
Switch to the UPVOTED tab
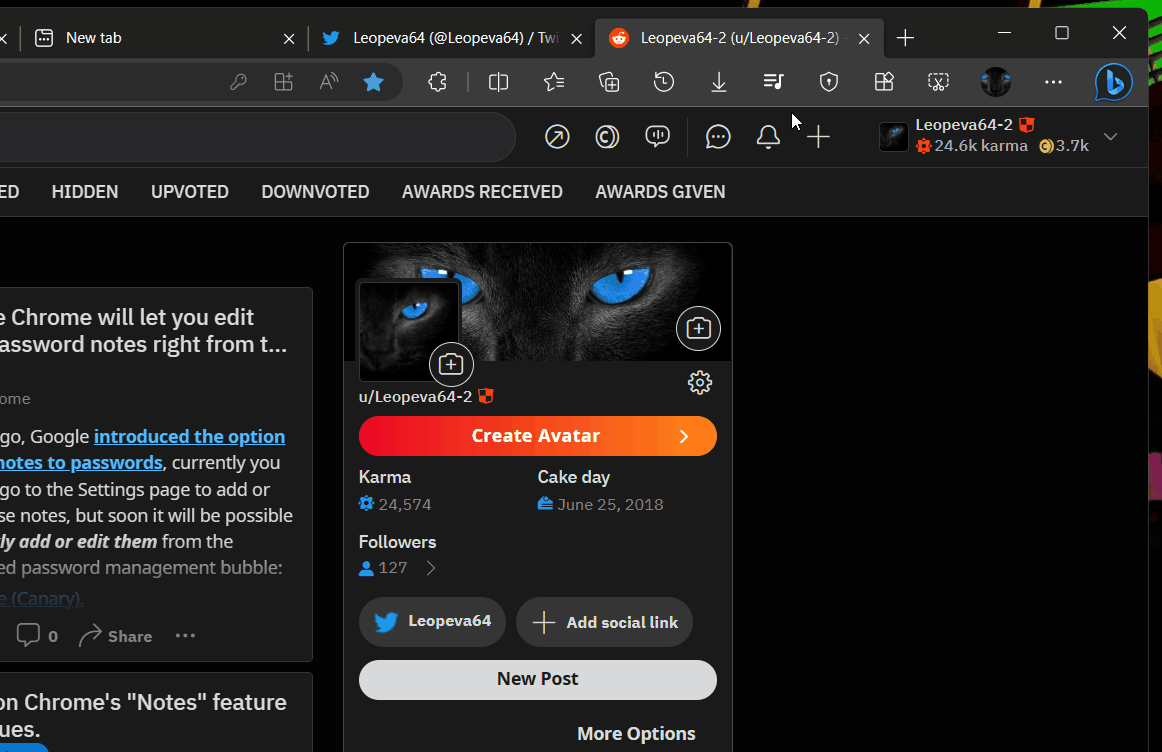tap(189, 191)
